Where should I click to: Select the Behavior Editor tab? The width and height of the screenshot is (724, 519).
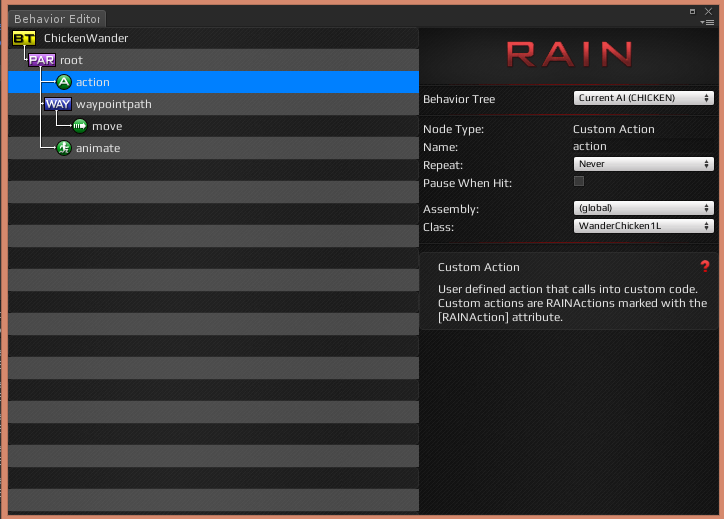click(x=57, y=19)
